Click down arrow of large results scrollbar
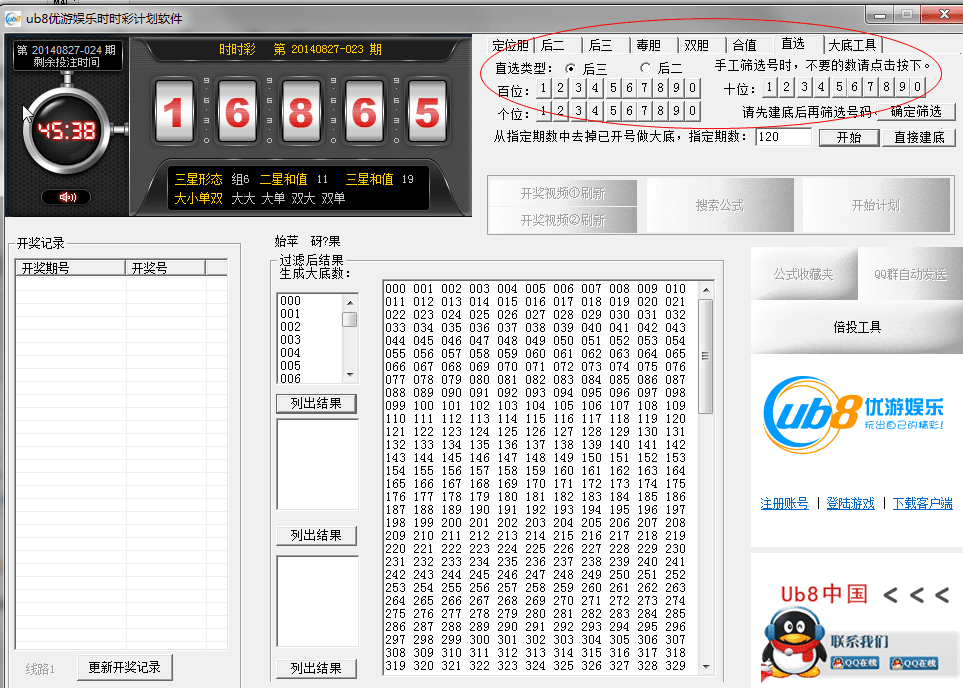Image resolution: width=963 pixels, height=688 pixels. 705,666
